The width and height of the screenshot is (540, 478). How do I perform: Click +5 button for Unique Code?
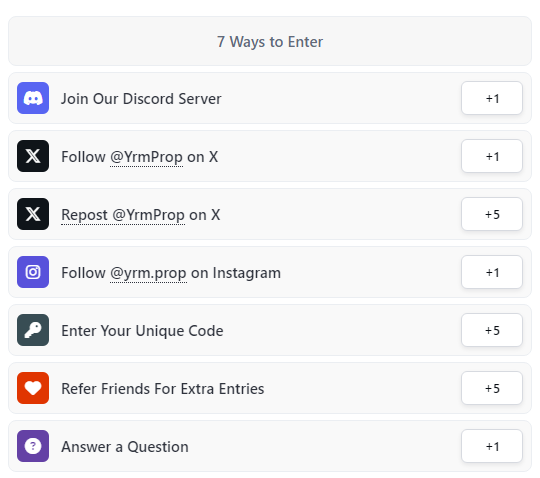point(492,330)
